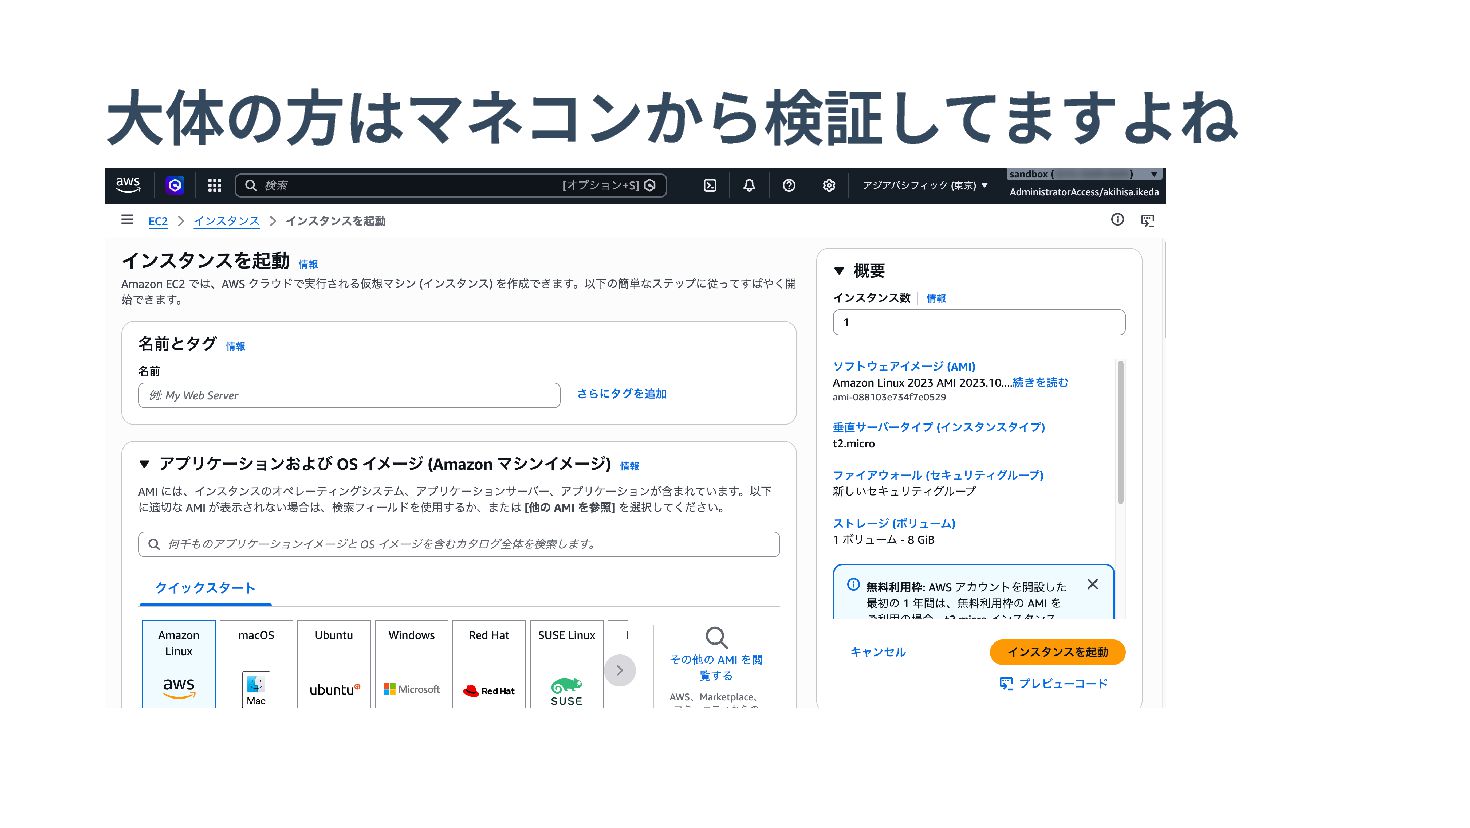Click the monitor icon beside the info circle
Image resolution: width=1470 pixels, height=828 pixels.
click(x=1147, y=221)
